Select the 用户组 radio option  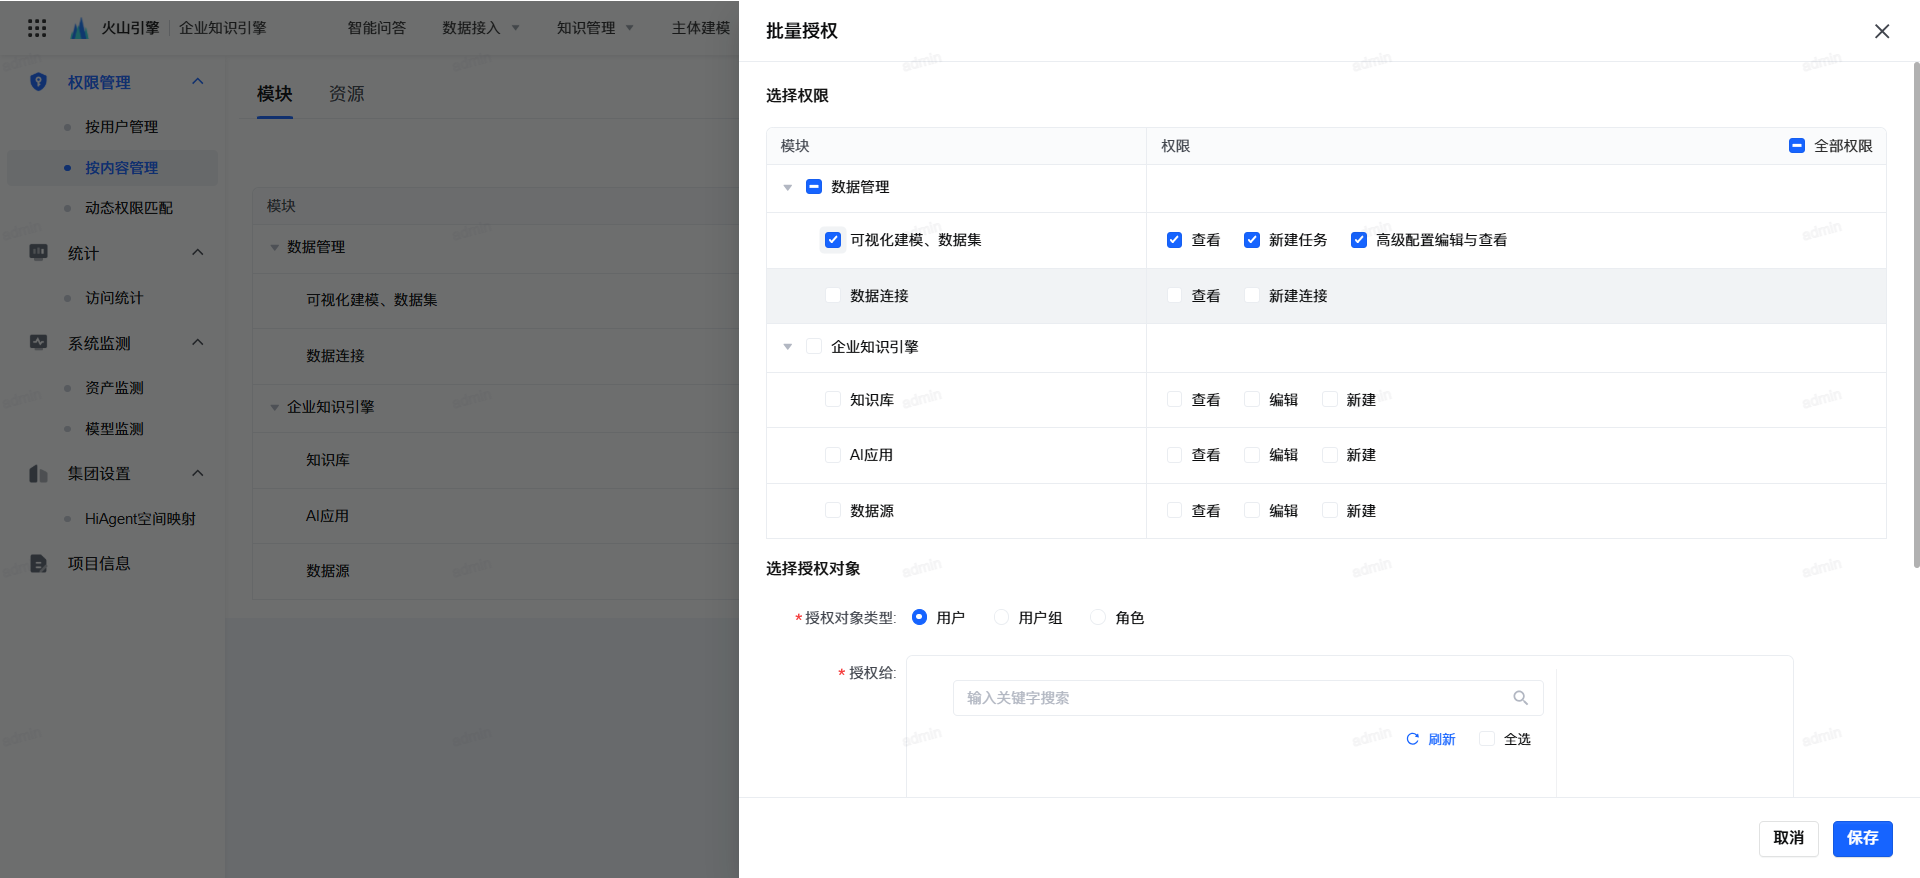point(1001,617)
